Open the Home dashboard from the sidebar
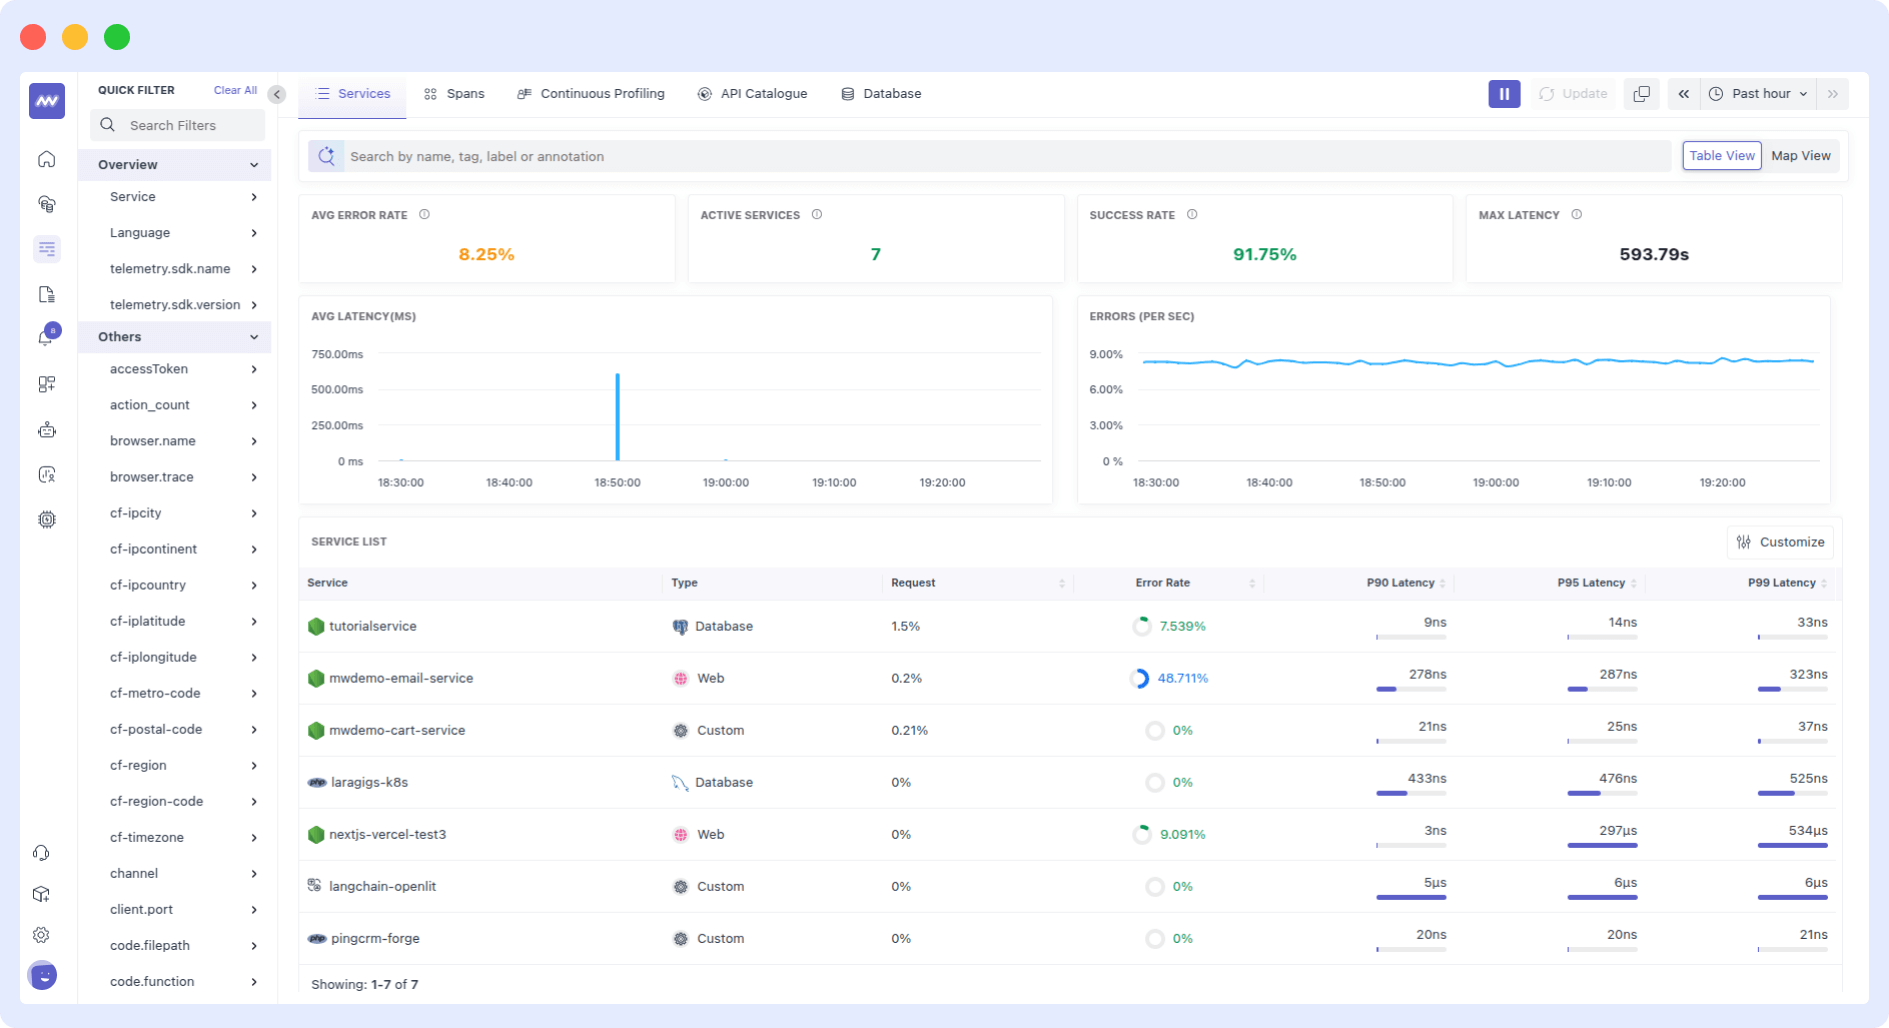Viewport: 1889px width, 1028px height. (46, 158)
